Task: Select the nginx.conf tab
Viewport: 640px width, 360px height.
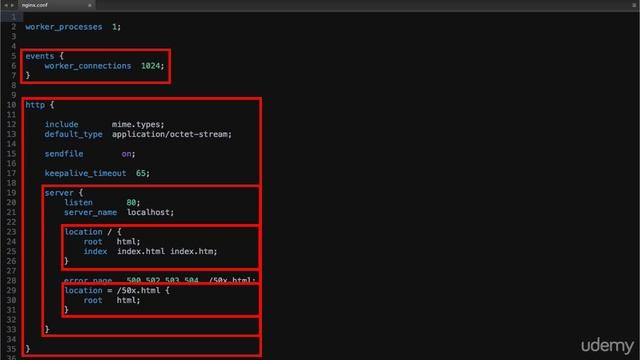Action: coord(56,5)
